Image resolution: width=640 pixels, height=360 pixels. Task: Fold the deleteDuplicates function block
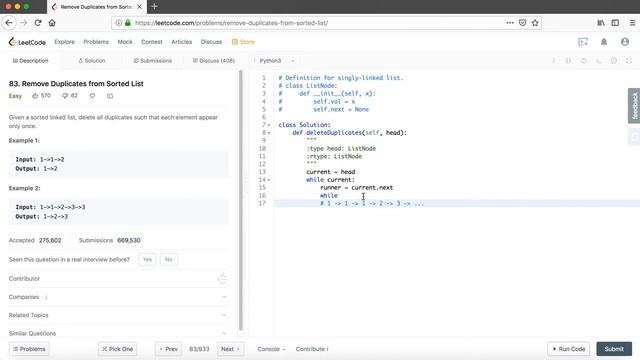tap(269, 133)
